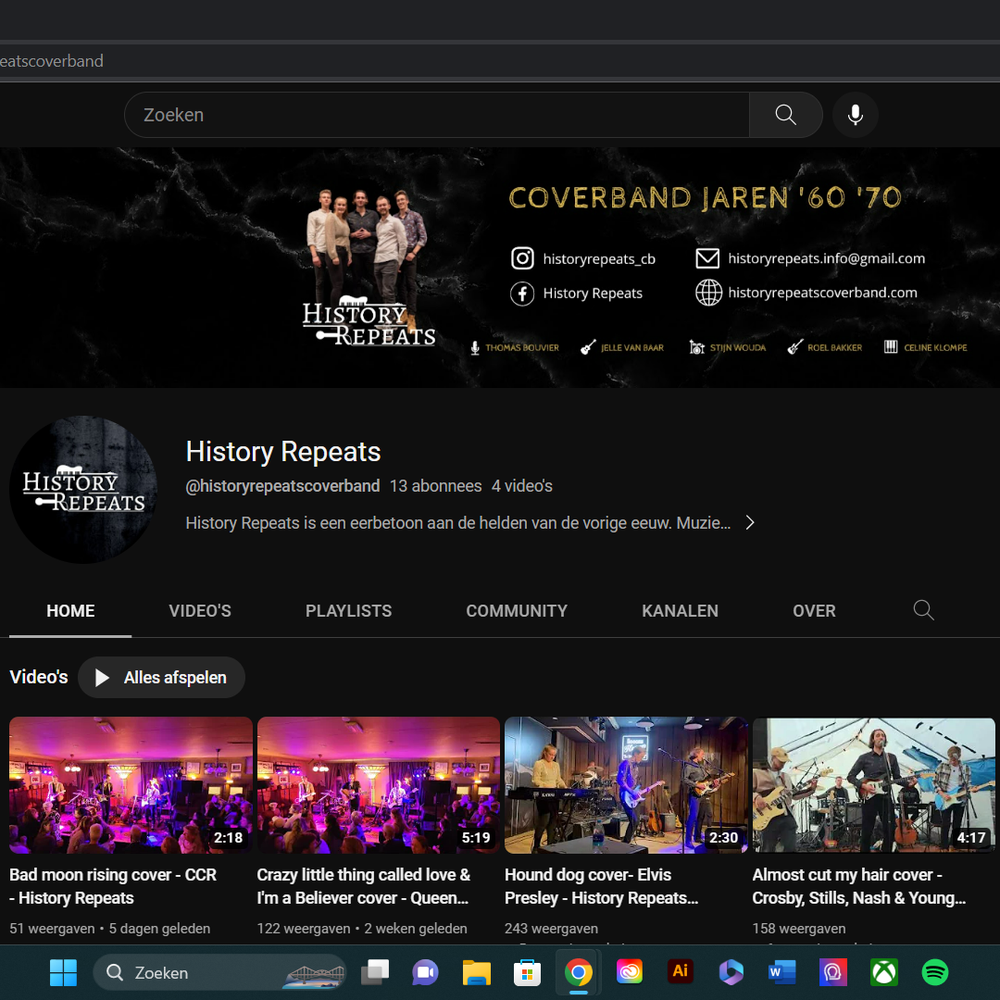Image resolution: width=1000 pixels, height=1000 pixels.
Task: Open channel search magnifier beside OVER tab
Action: (x=923, y=610)
